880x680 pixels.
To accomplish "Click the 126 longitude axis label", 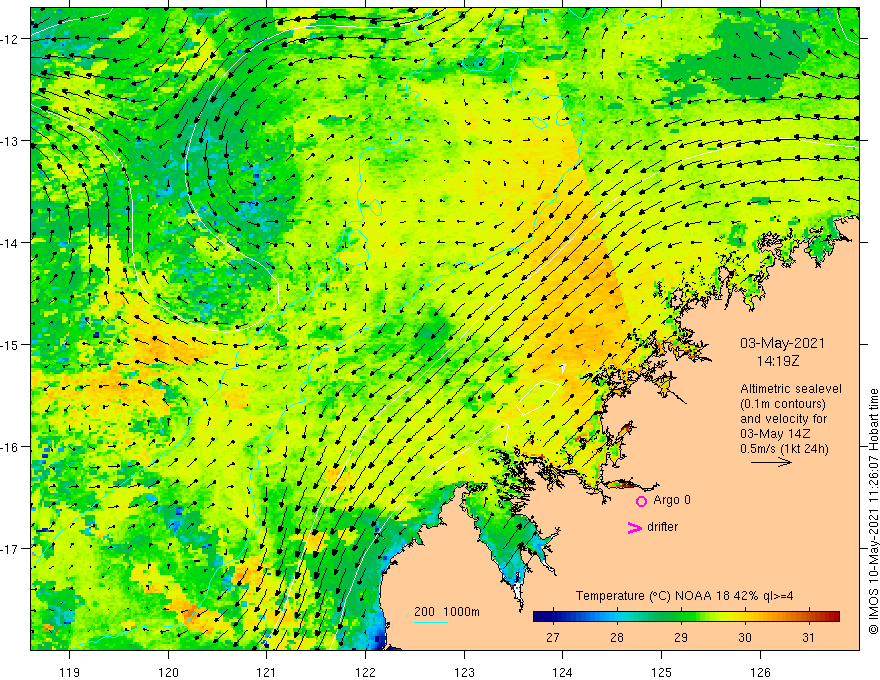I will (760, 673).
